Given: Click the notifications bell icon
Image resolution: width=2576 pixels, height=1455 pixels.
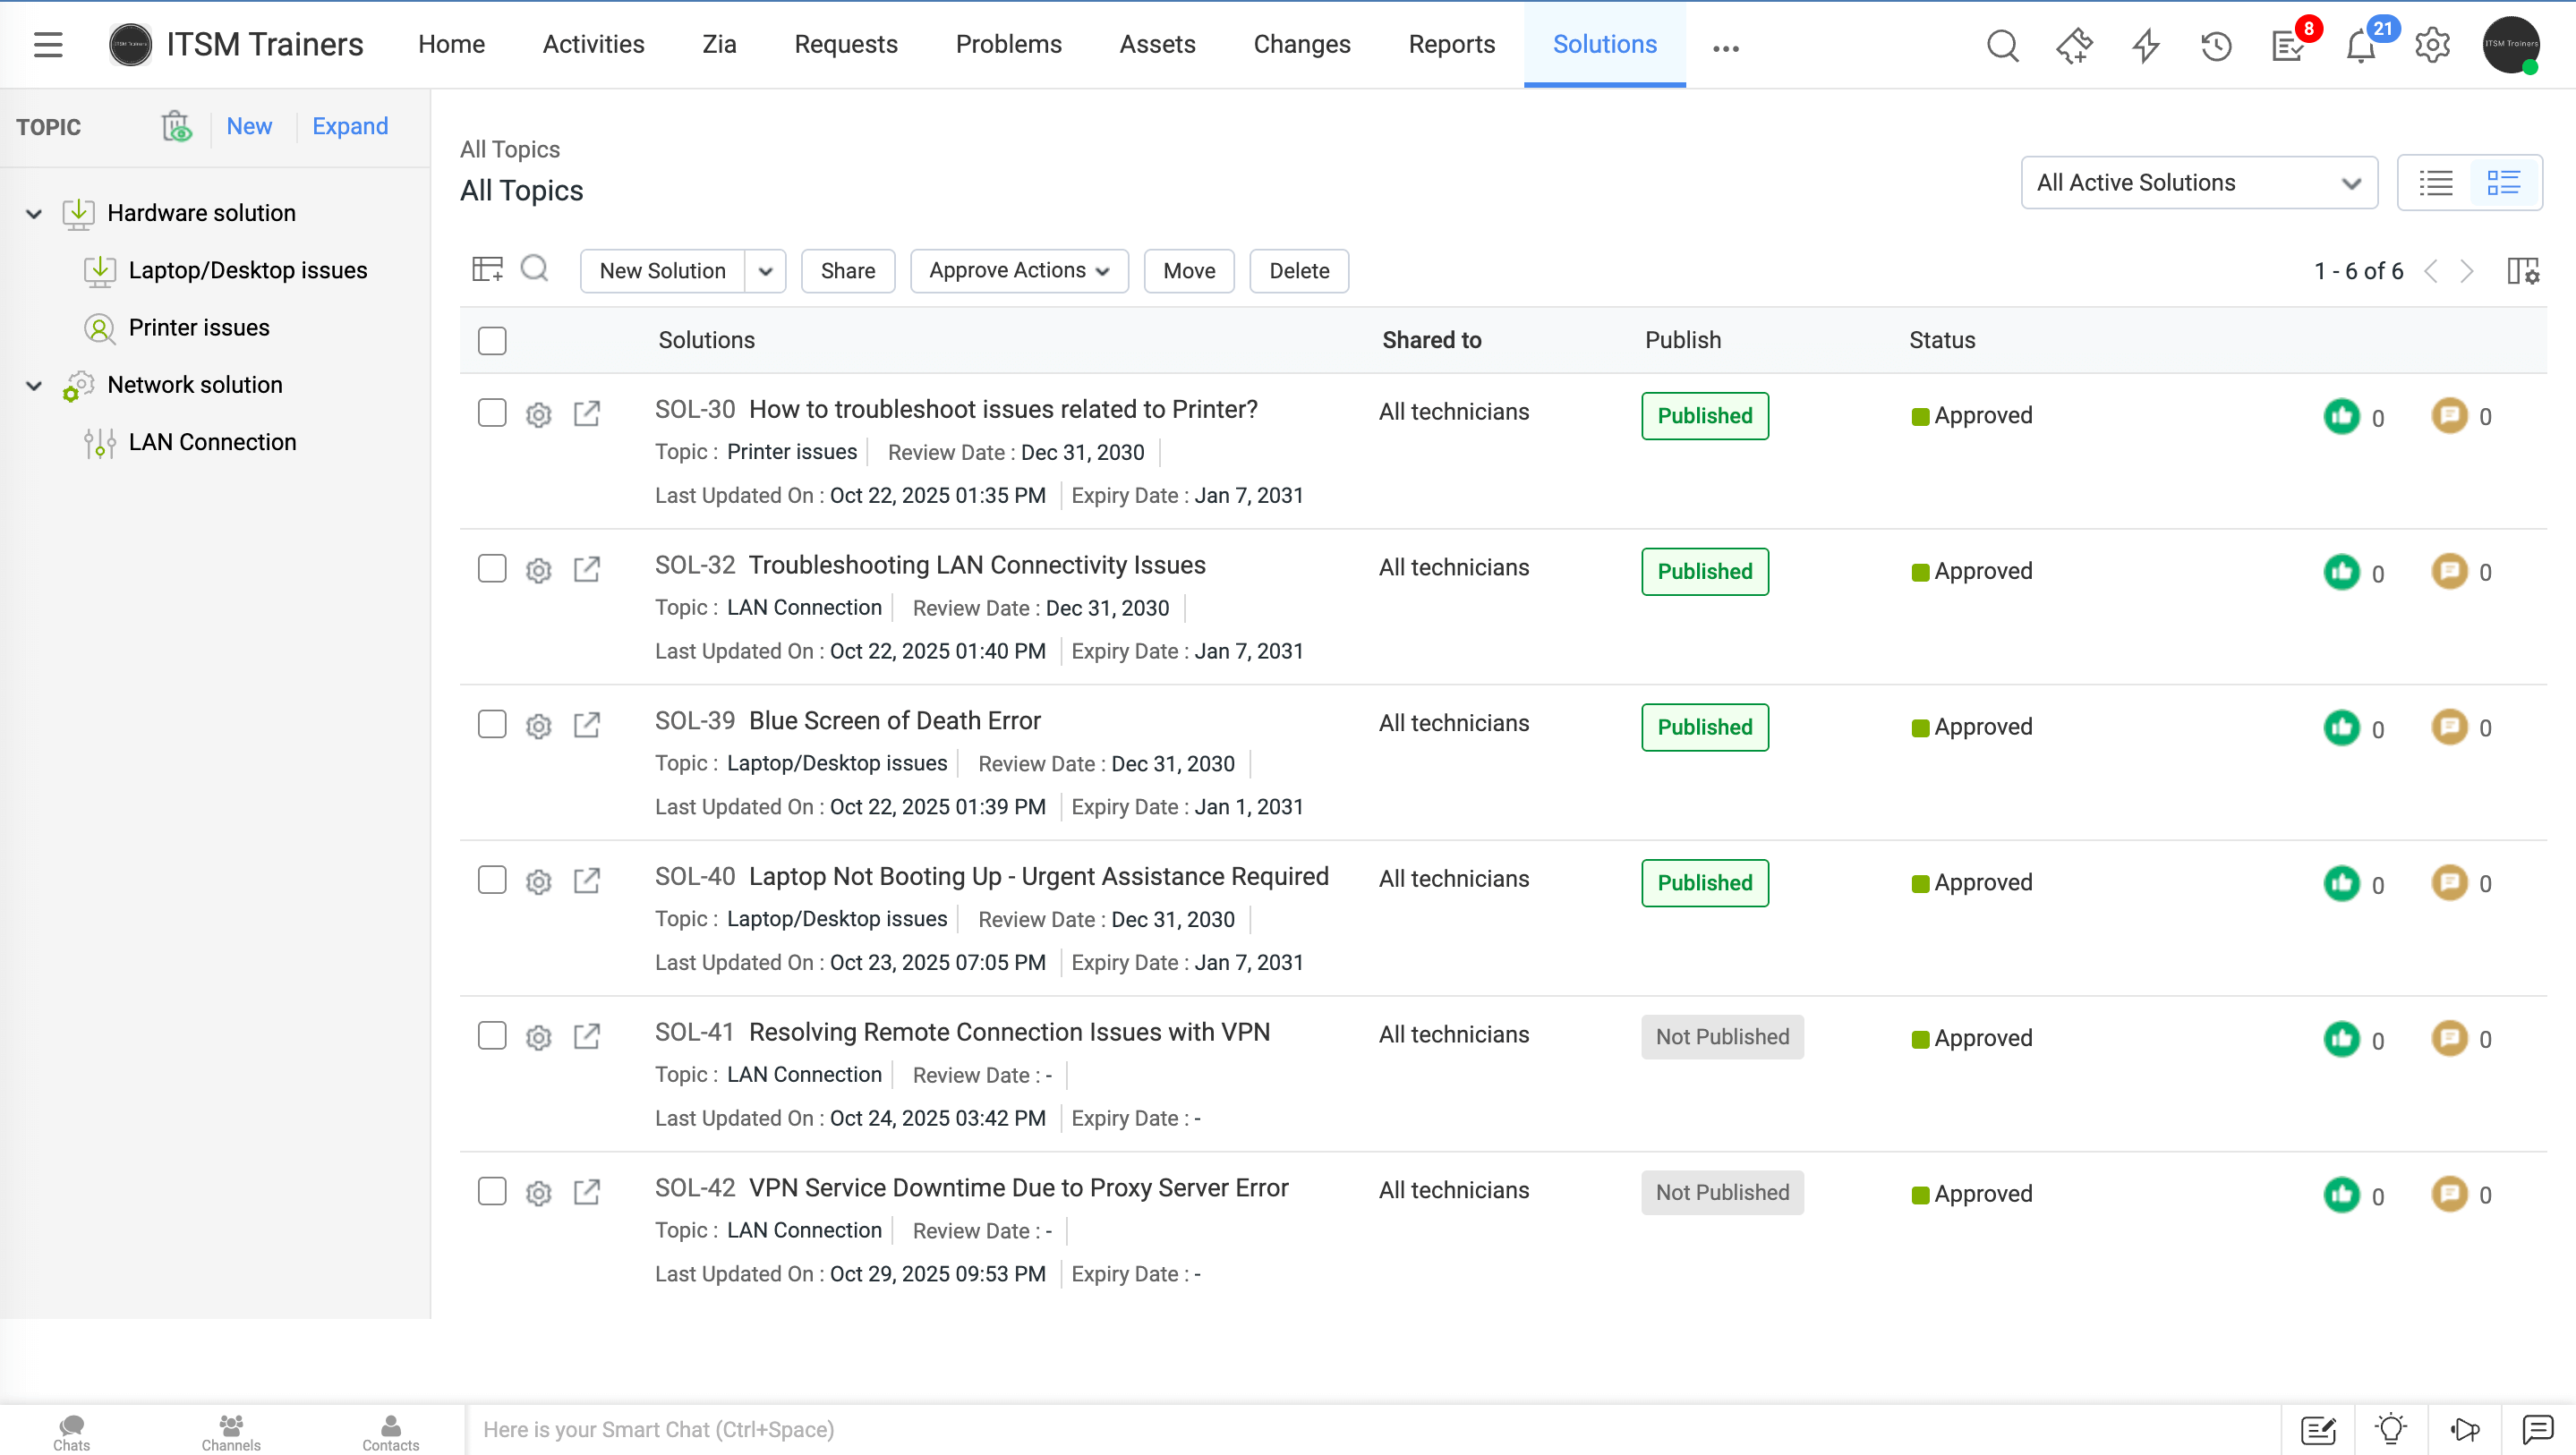Looking at the screenshot, I should 2360,46.
